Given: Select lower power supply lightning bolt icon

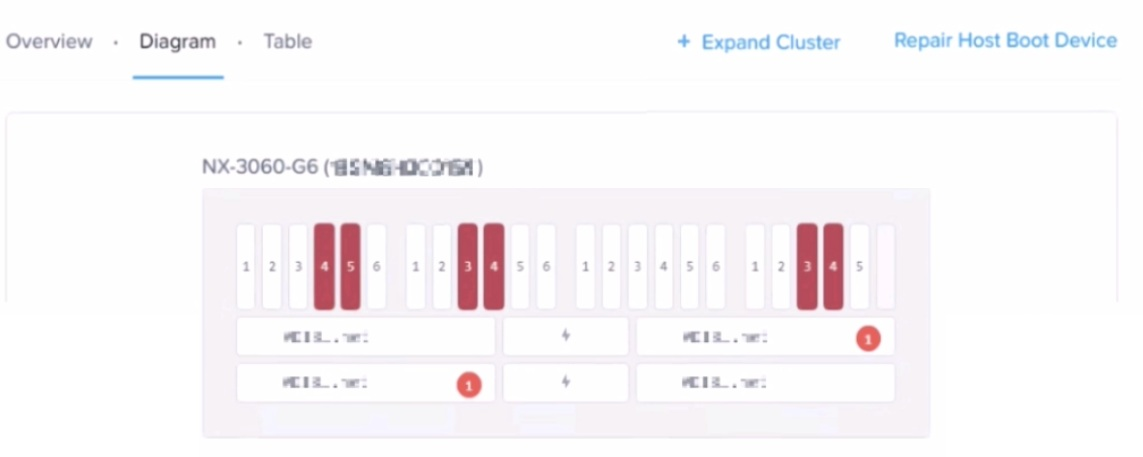Looking at the screenshot, I should 566,382.
